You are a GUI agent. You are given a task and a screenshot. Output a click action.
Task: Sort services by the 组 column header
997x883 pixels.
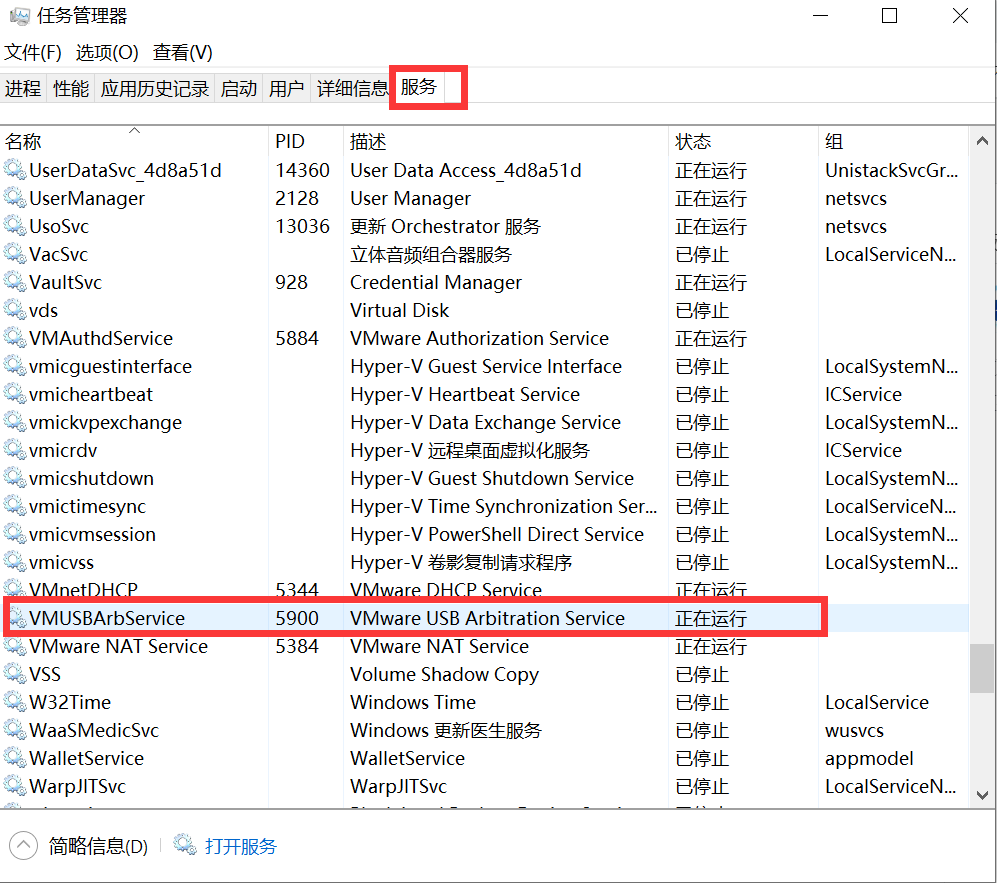[894, 141]
